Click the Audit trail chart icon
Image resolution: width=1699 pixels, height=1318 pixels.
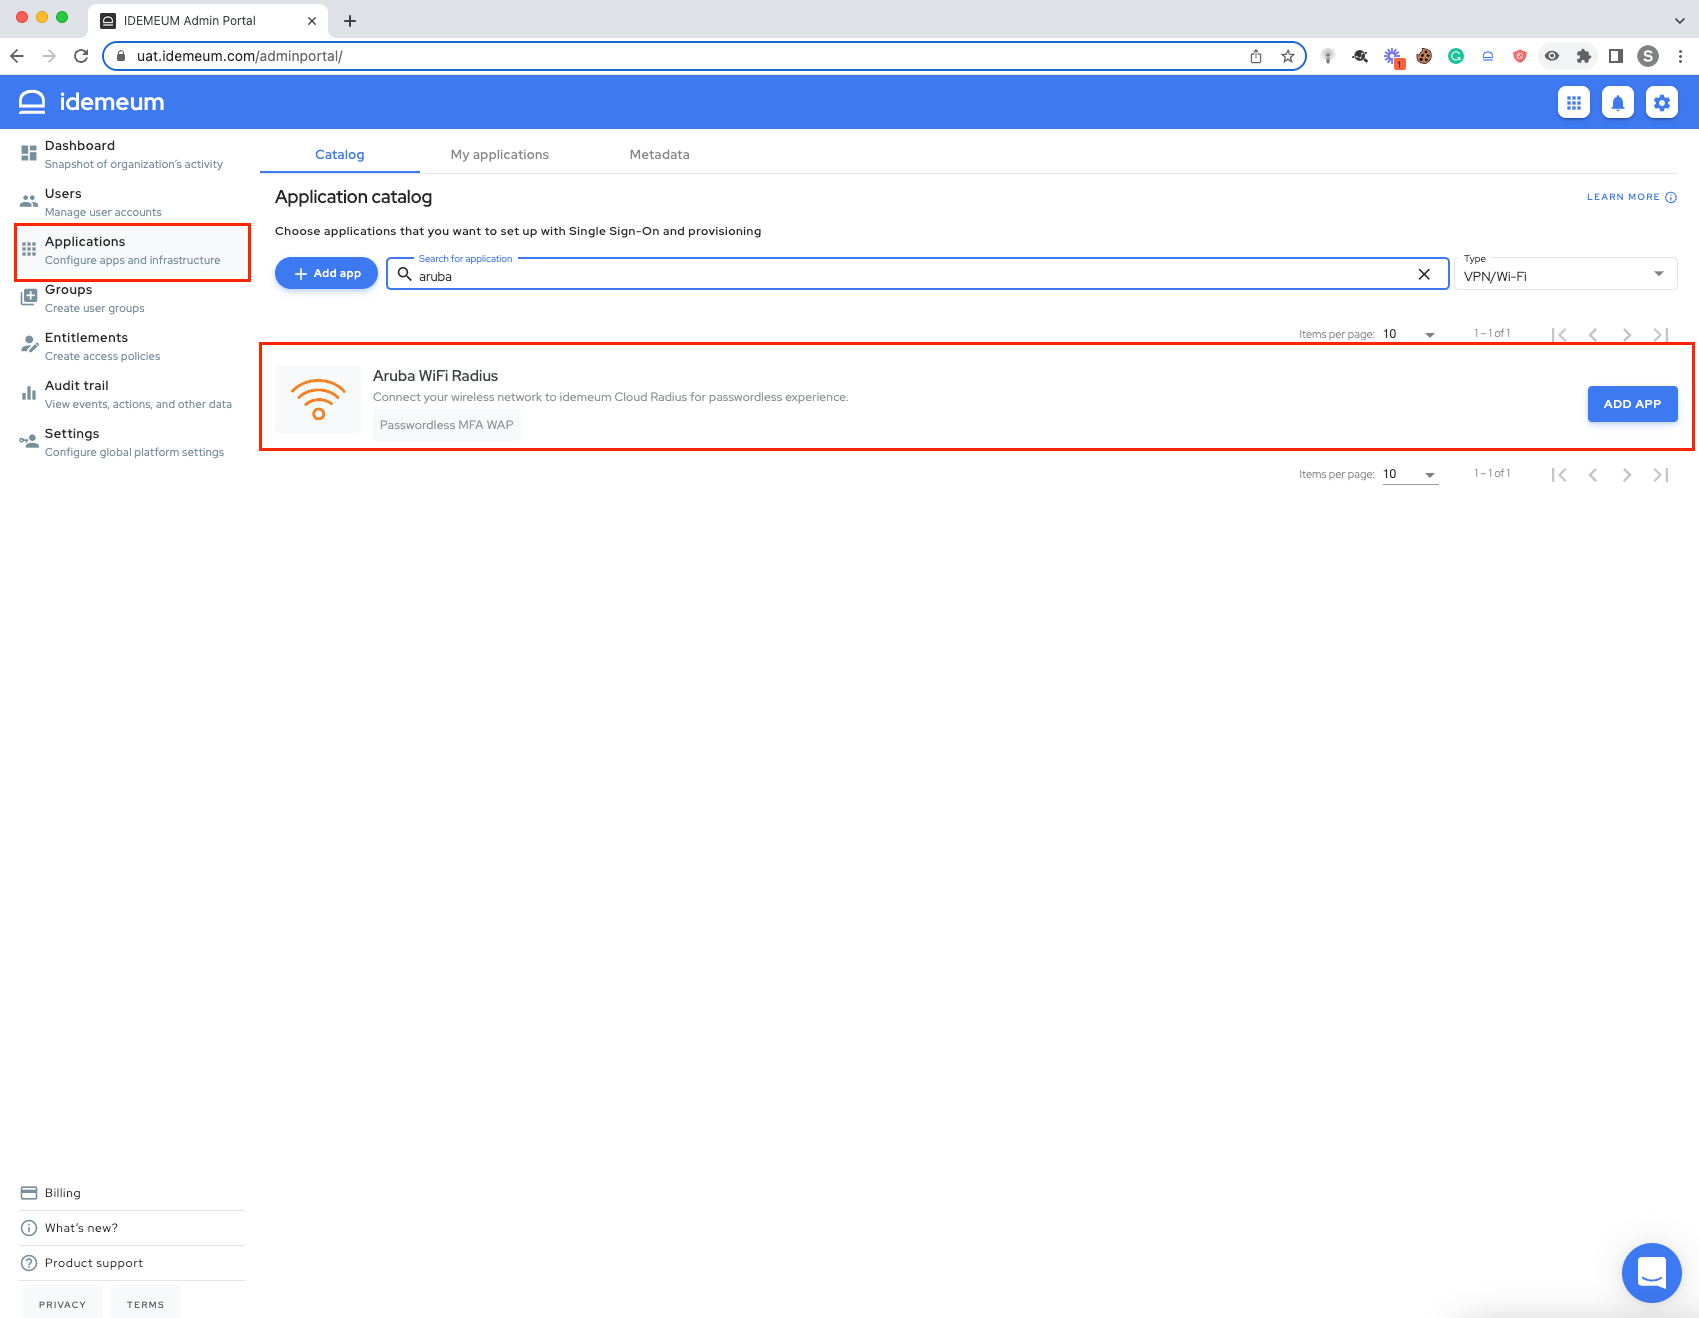tap(29, 393)
